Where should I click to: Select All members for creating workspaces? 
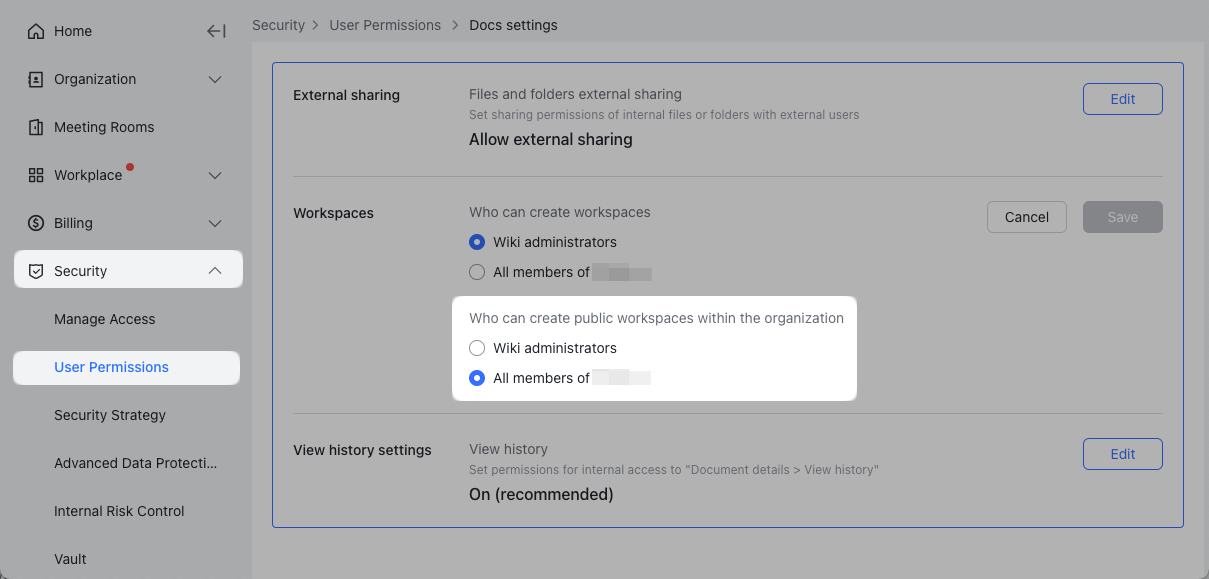477,272
